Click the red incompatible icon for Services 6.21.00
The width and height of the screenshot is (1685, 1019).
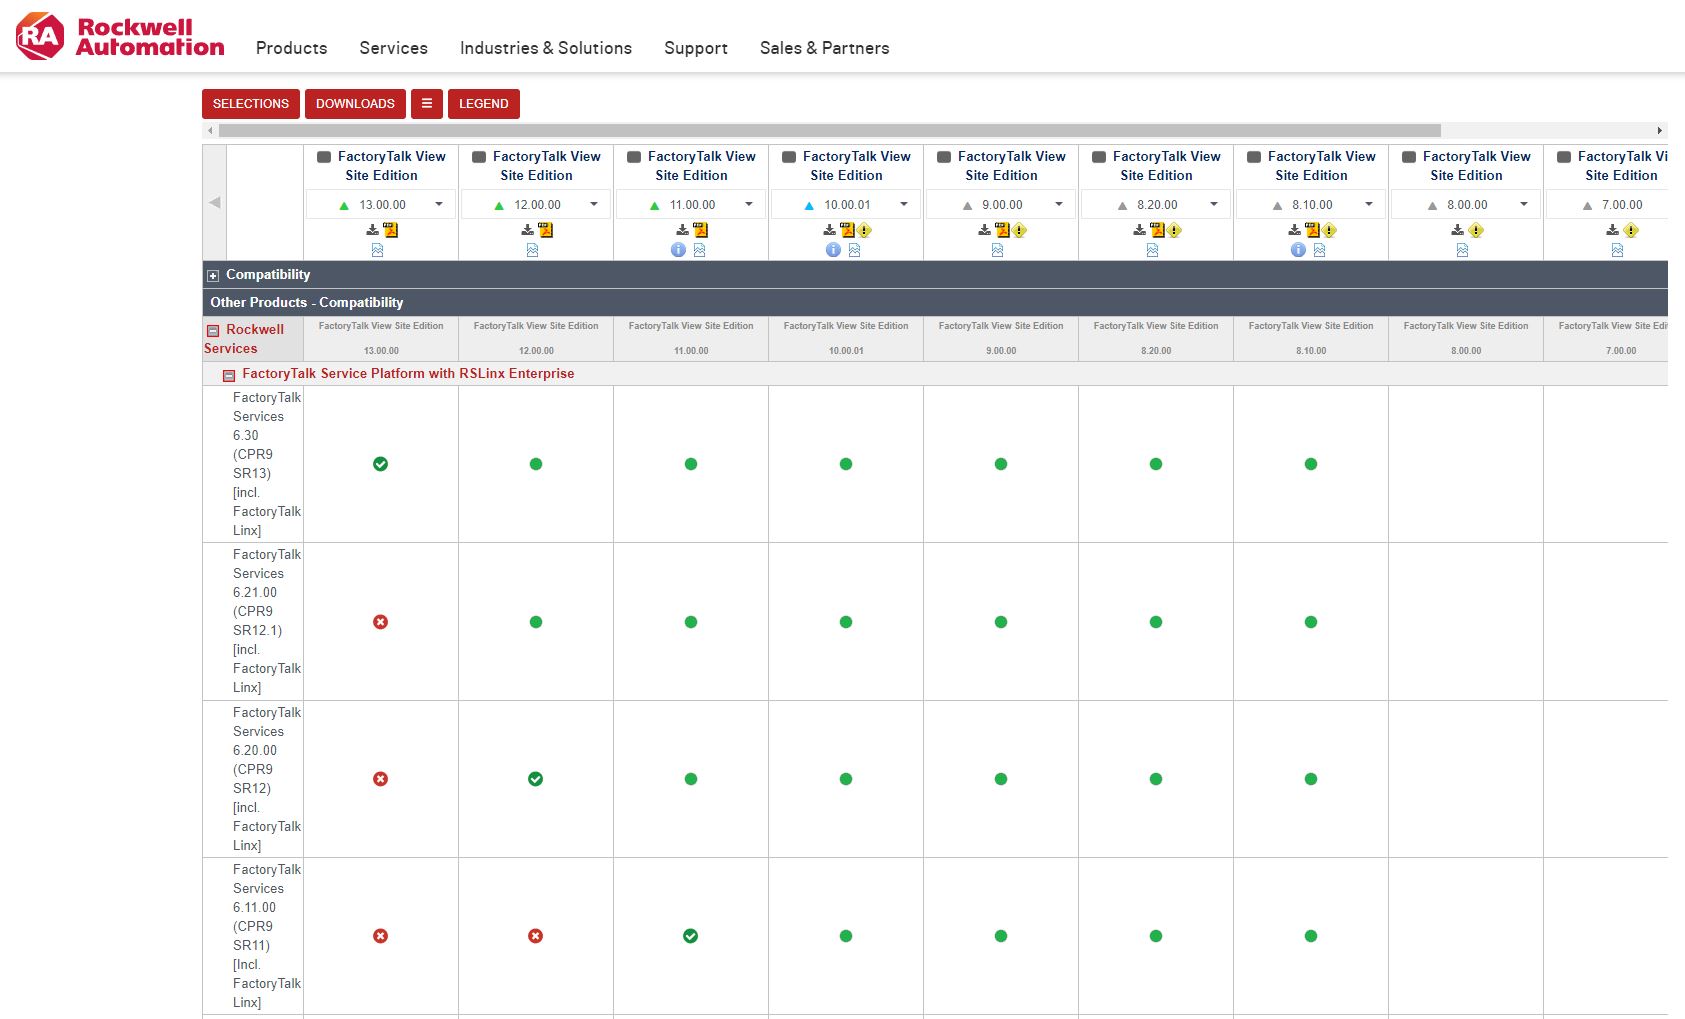click(x=380, y=622)
